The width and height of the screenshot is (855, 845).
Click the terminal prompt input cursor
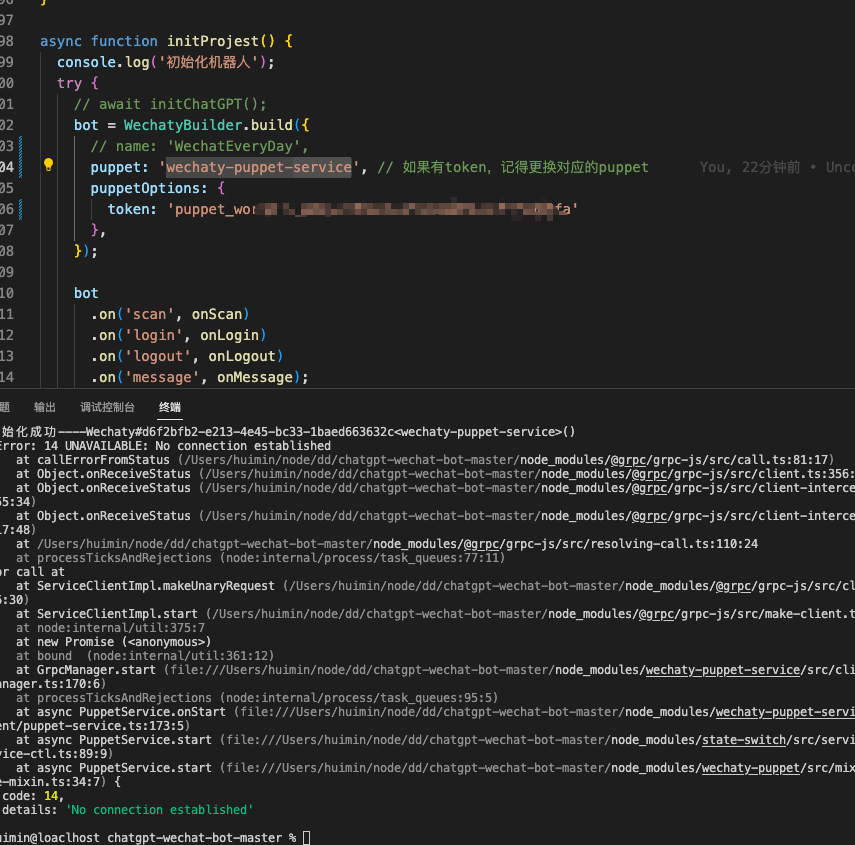(x=306, y=838)
